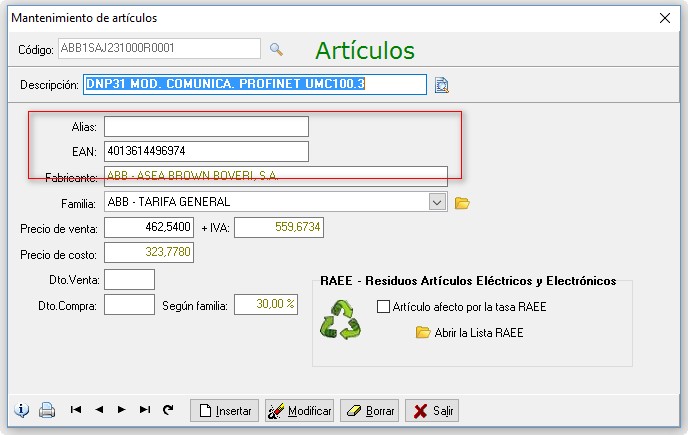Open the folder icon beside Familia
Image resolution: width=688 pixels, height=435 pixels.
click(462, 203)
